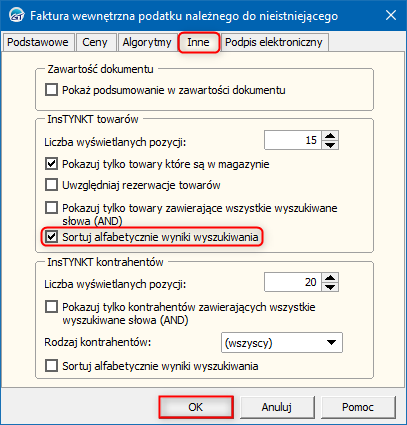Check Sortuj alfabetycznie in InsTYNKT kontrahentów
This screenshot has width=407, height=425.
pyautogui.click(x=51, y=366)
